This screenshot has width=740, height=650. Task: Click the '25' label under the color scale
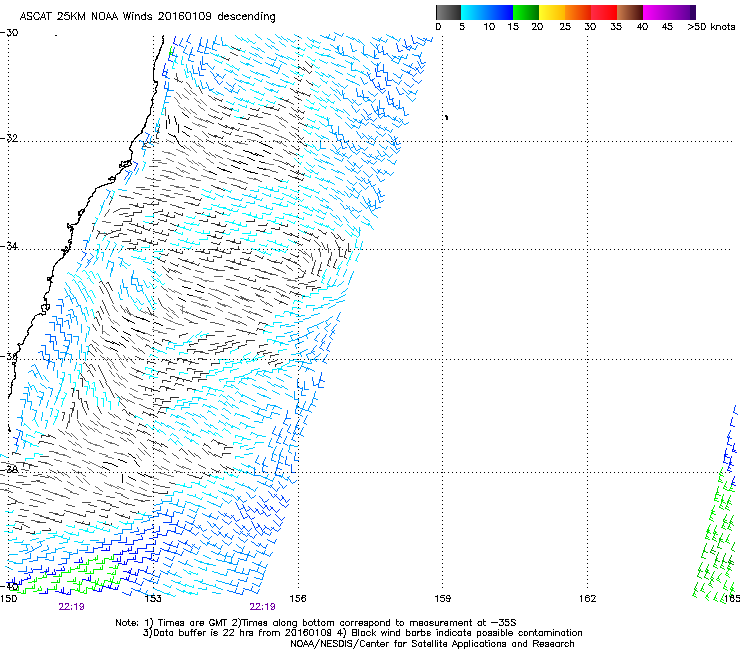(565, 27)
